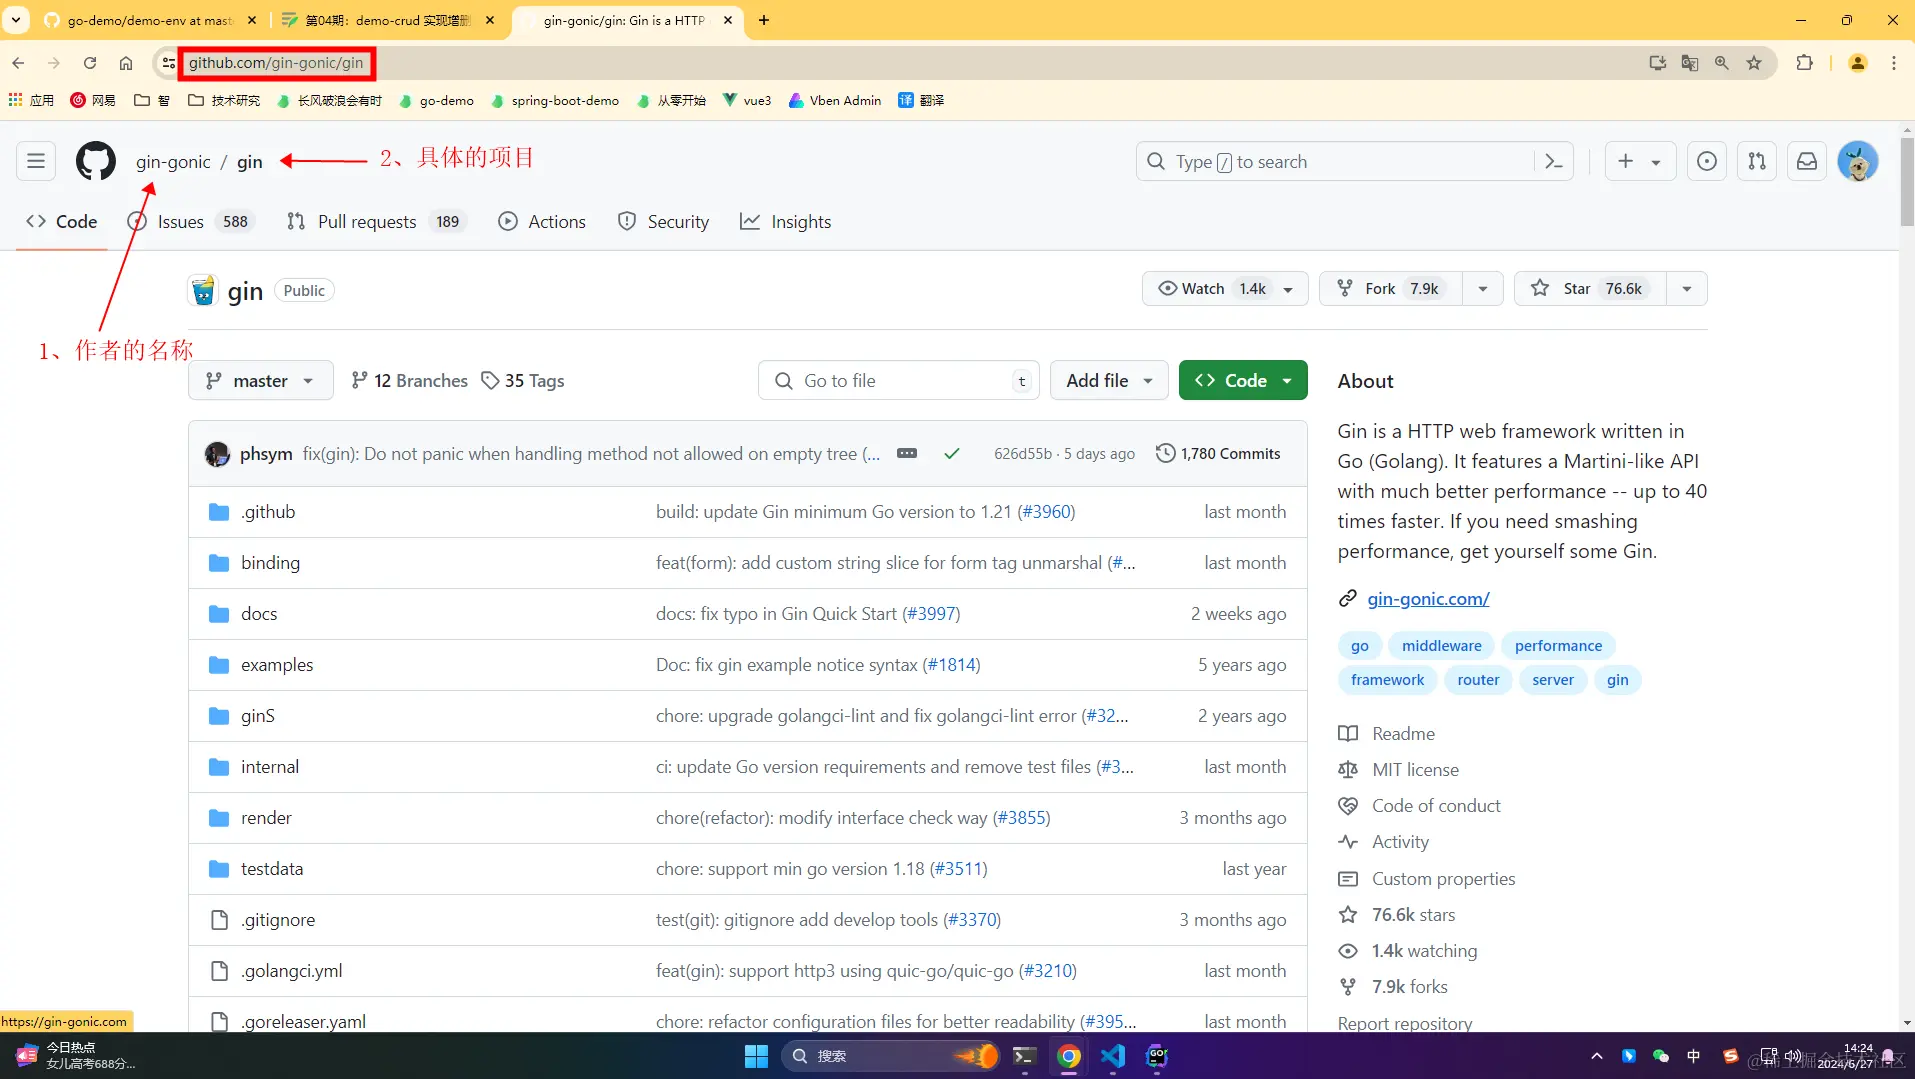1915x1079 pixels.
Task: Focus the Go to file search field
Action: coord(898,381)
